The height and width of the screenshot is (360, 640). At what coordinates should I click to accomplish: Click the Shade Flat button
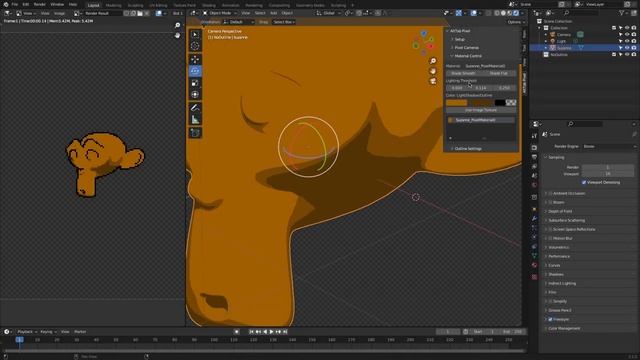coord(498,73)
